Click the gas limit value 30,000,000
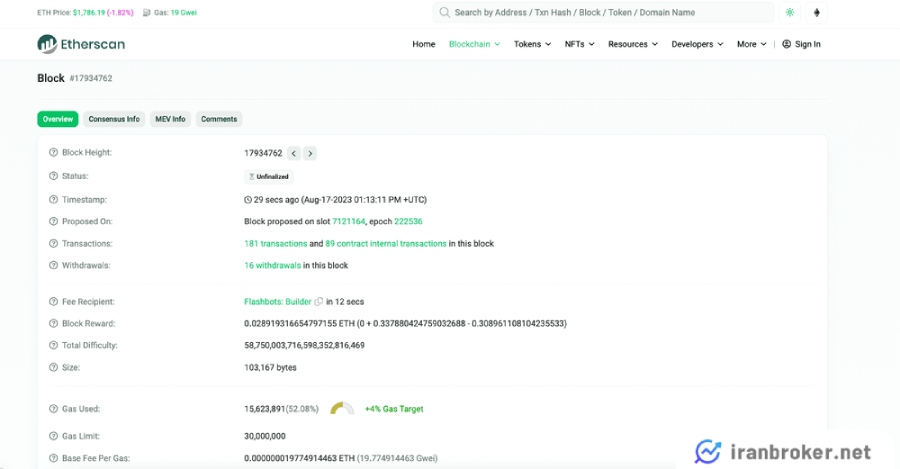The image size is (900, 469). (x=265, y=436)
